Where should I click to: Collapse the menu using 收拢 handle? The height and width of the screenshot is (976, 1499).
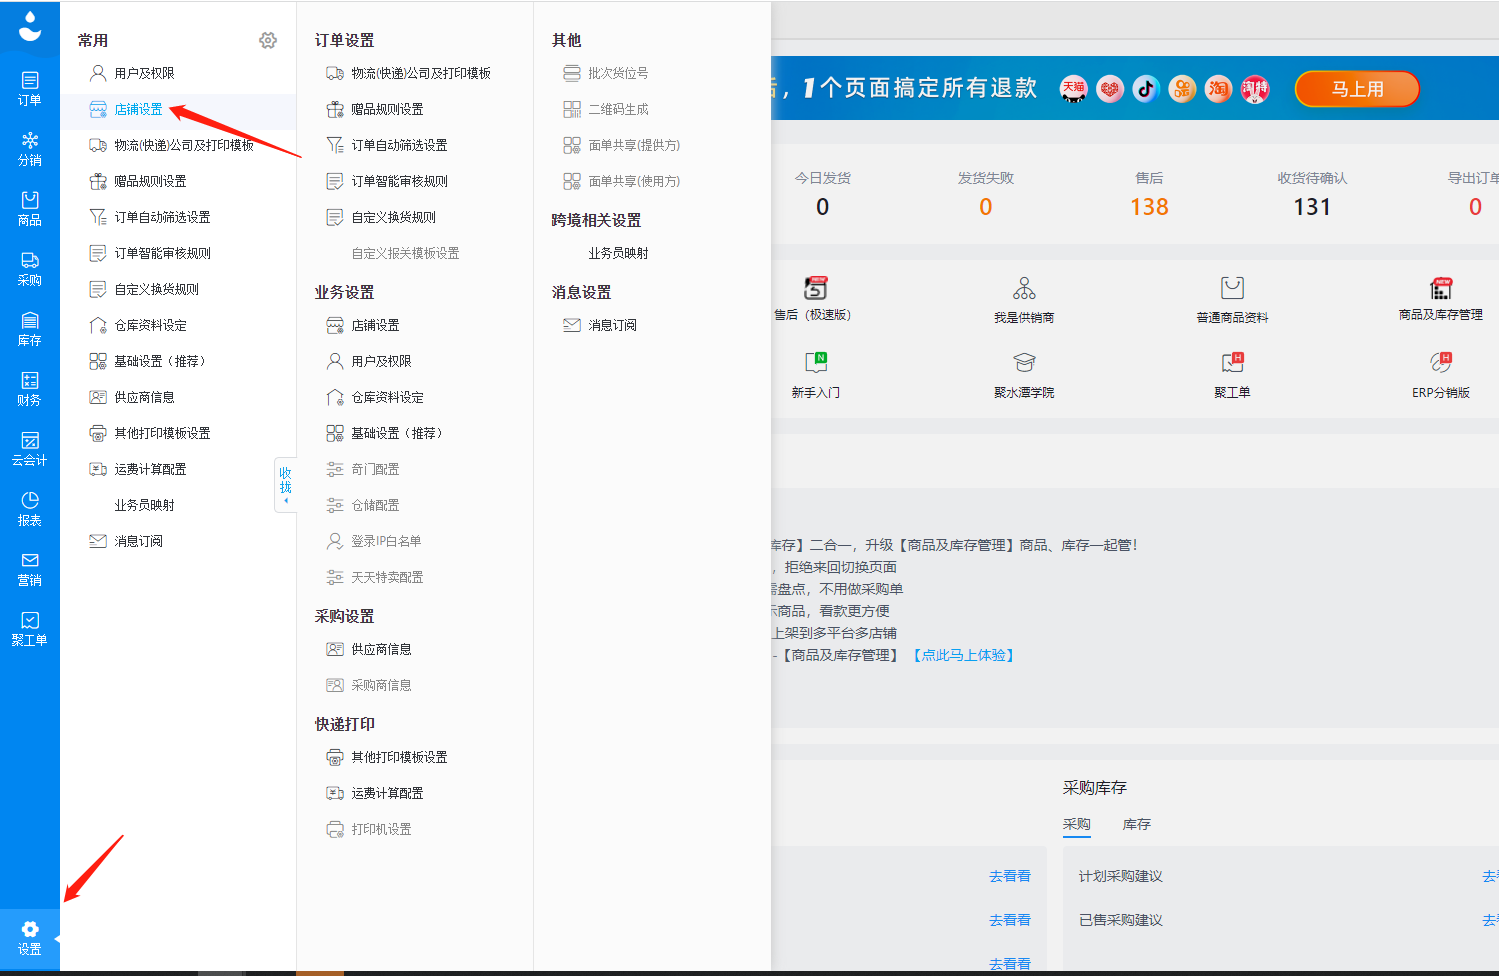(x=285, y=484)
